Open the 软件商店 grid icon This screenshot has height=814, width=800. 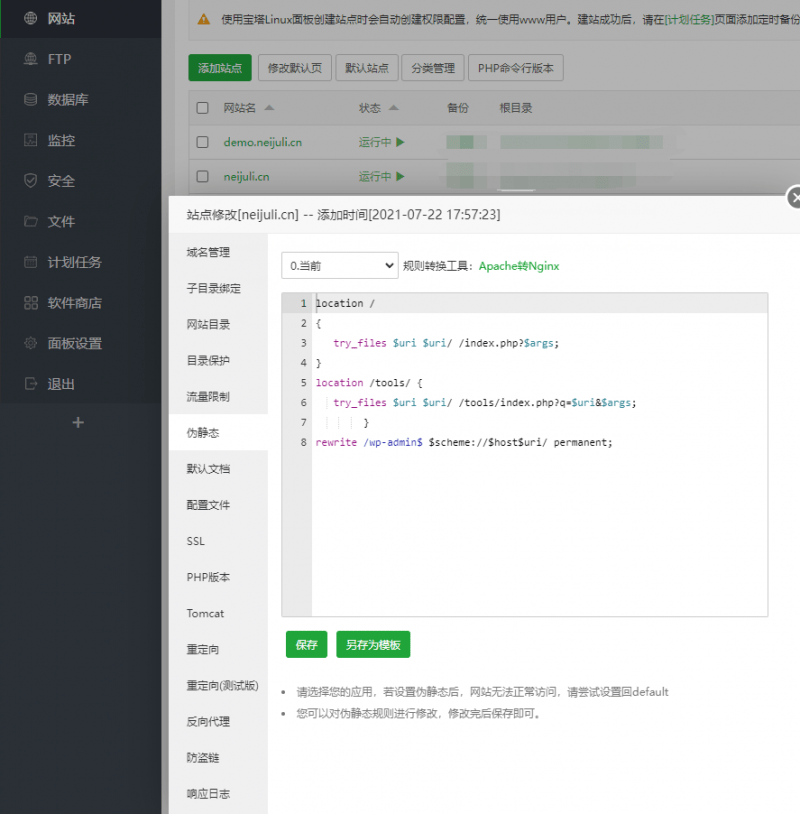point(30,303)
